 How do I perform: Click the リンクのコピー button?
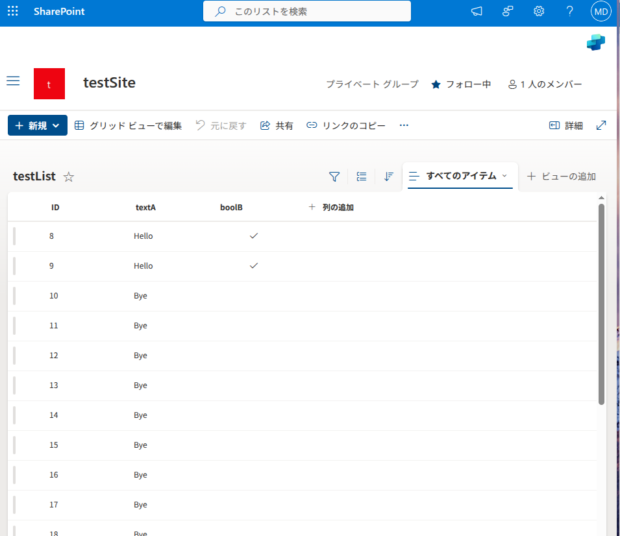tap(346, 126)
